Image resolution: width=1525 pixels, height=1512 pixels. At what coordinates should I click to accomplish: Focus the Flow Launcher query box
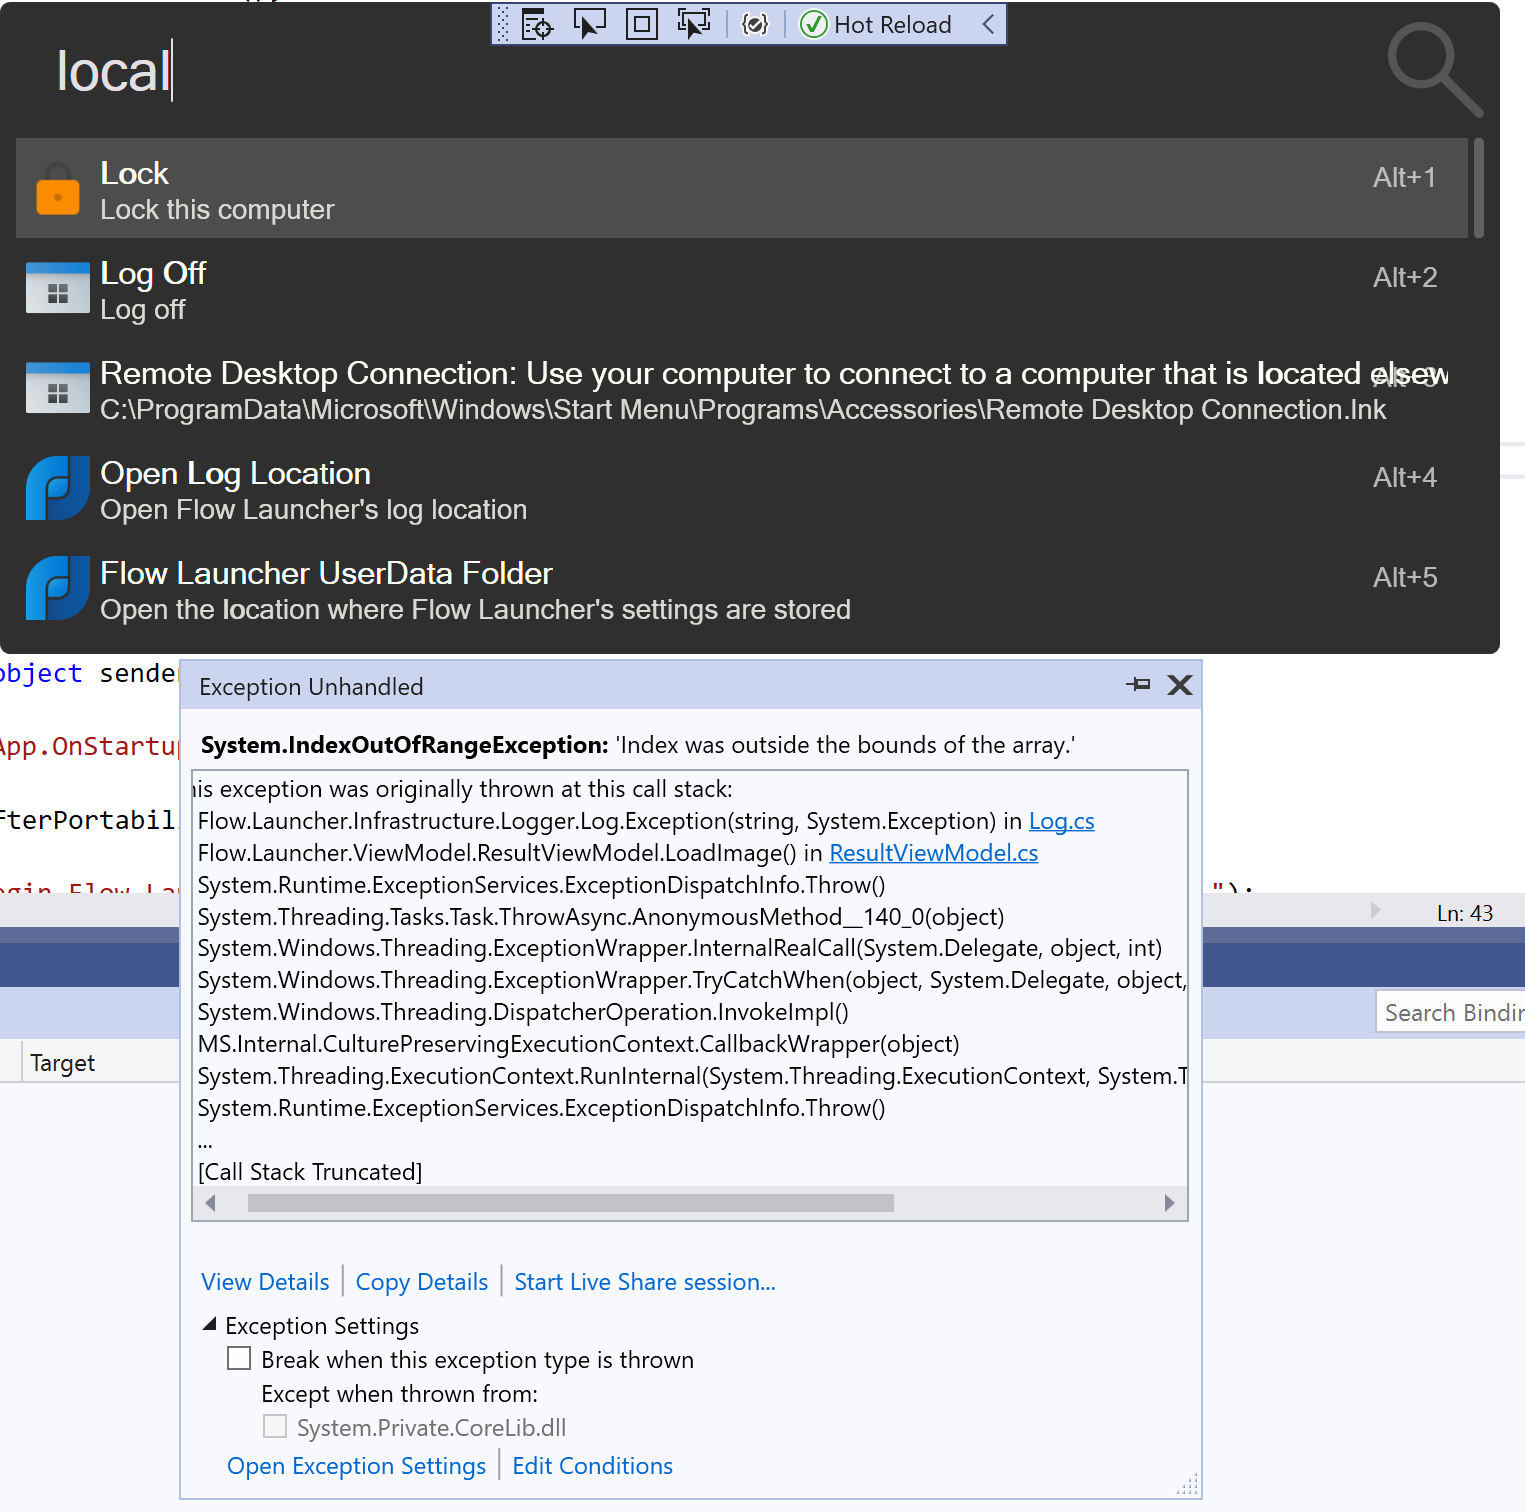tap(700, 72)
